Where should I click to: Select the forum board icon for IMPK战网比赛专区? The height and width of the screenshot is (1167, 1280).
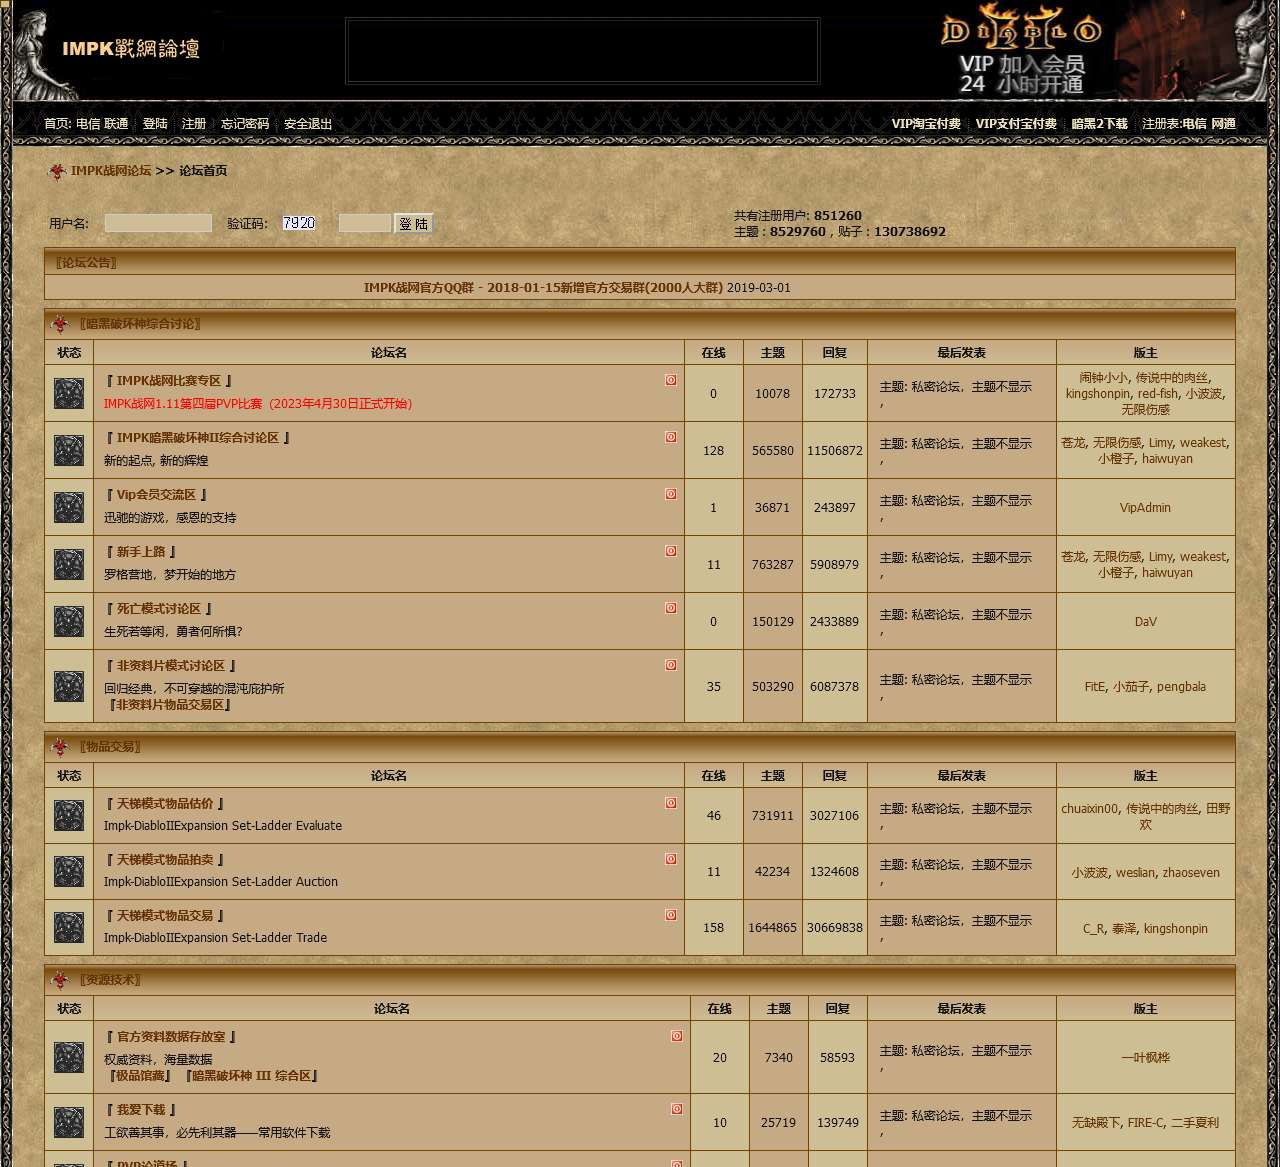(68, 393)
